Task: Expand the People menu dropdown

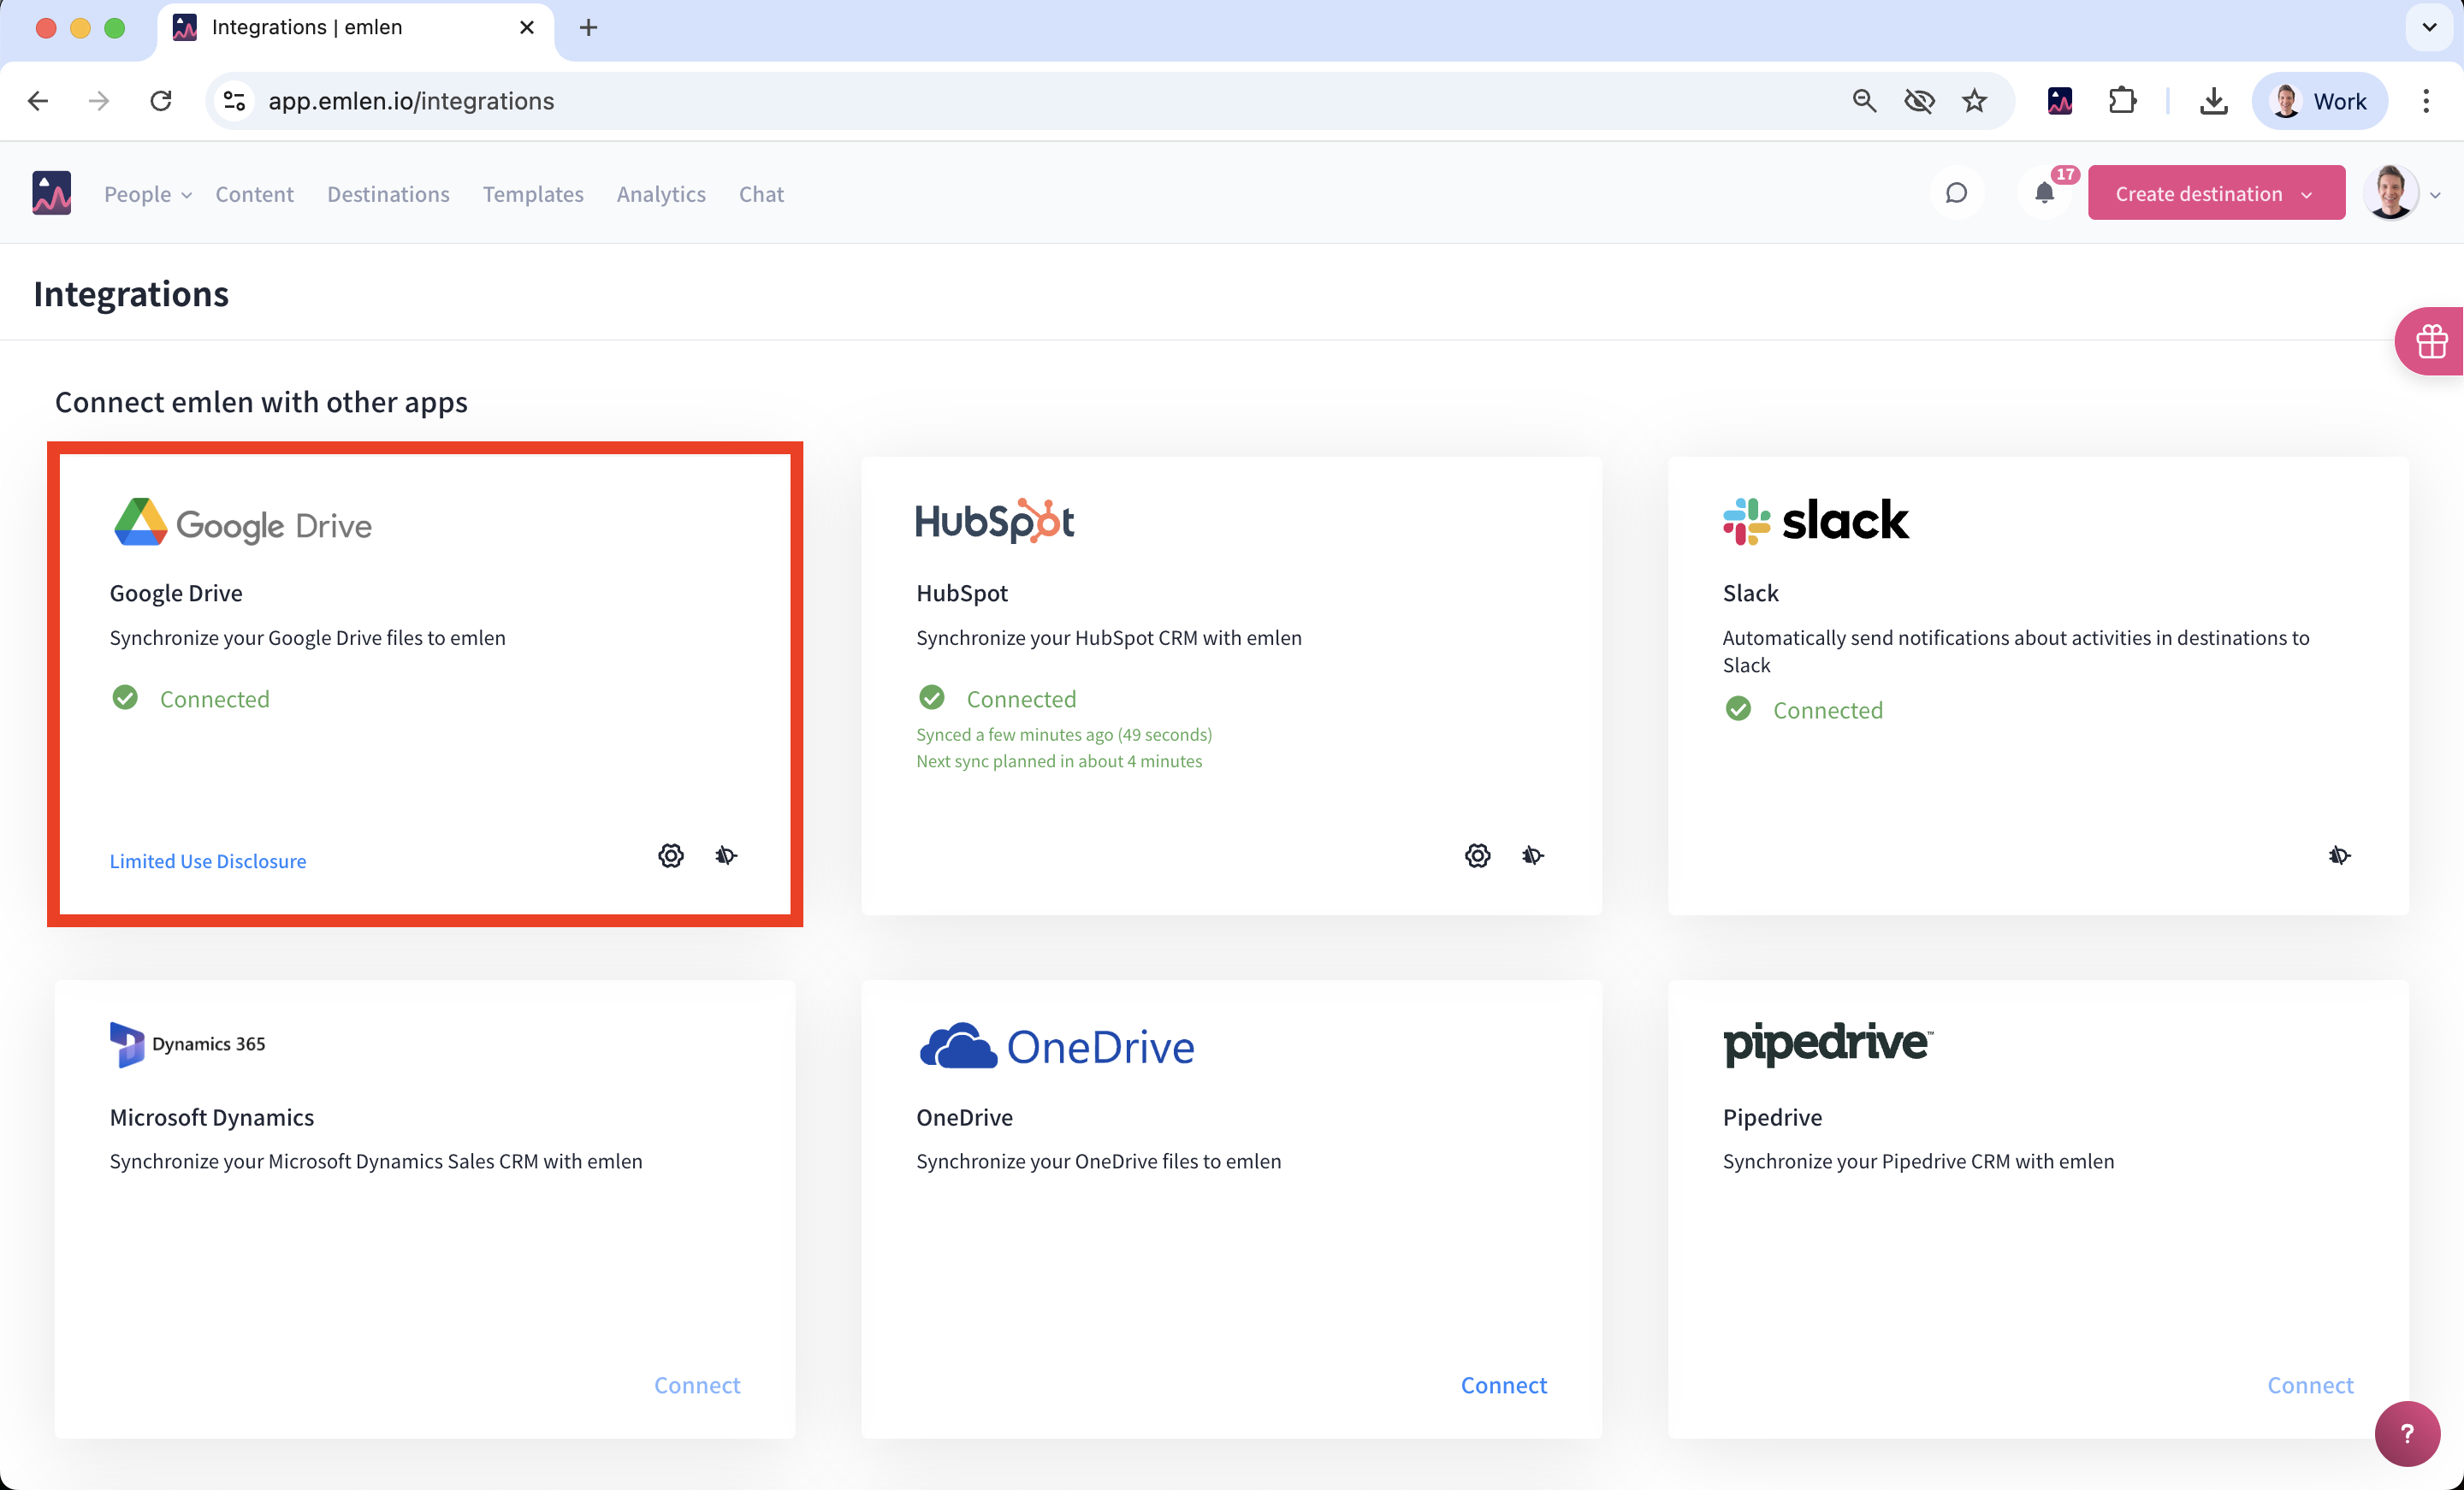Action: click(147, 194)
